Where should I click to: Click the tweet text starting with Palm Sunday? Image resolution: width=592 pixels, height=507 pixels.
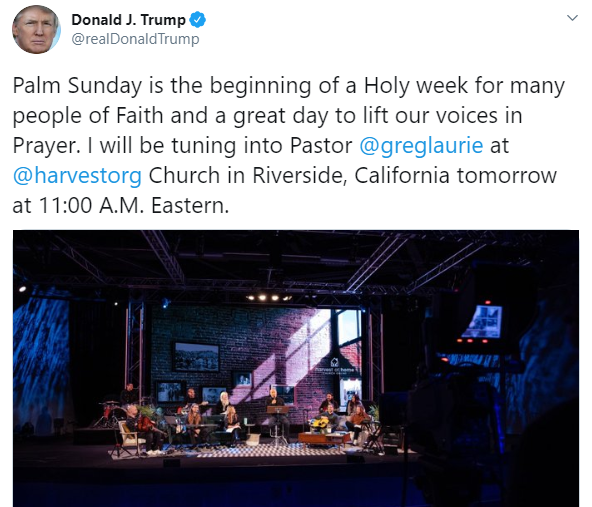[289, 145]
